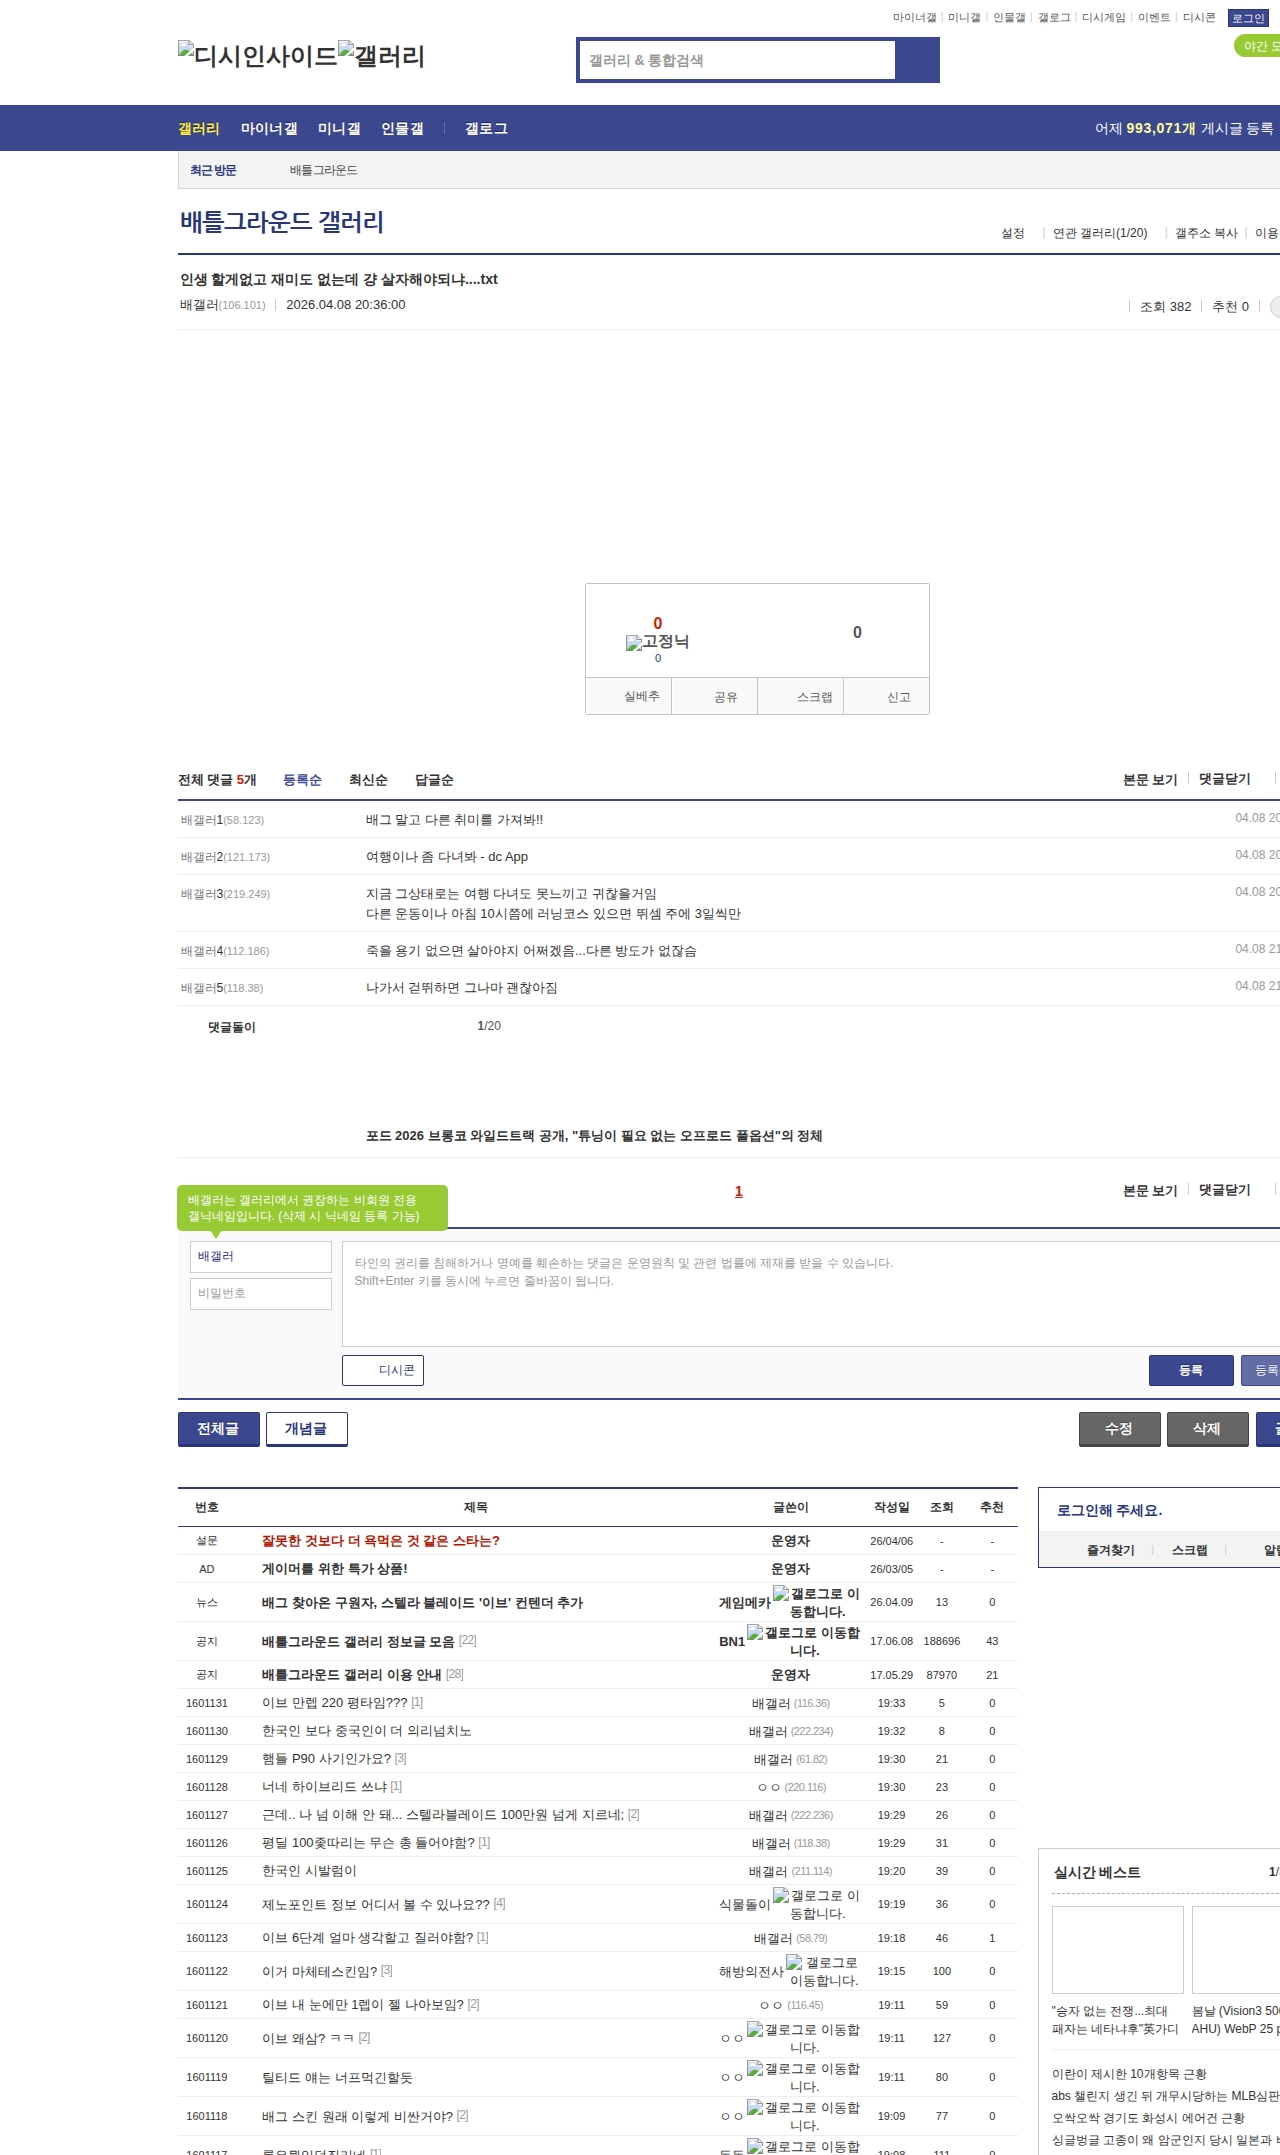1280x2155 pixels.
Task: Click the 비밀번호 password field
Action: (x=261, y=1294)
